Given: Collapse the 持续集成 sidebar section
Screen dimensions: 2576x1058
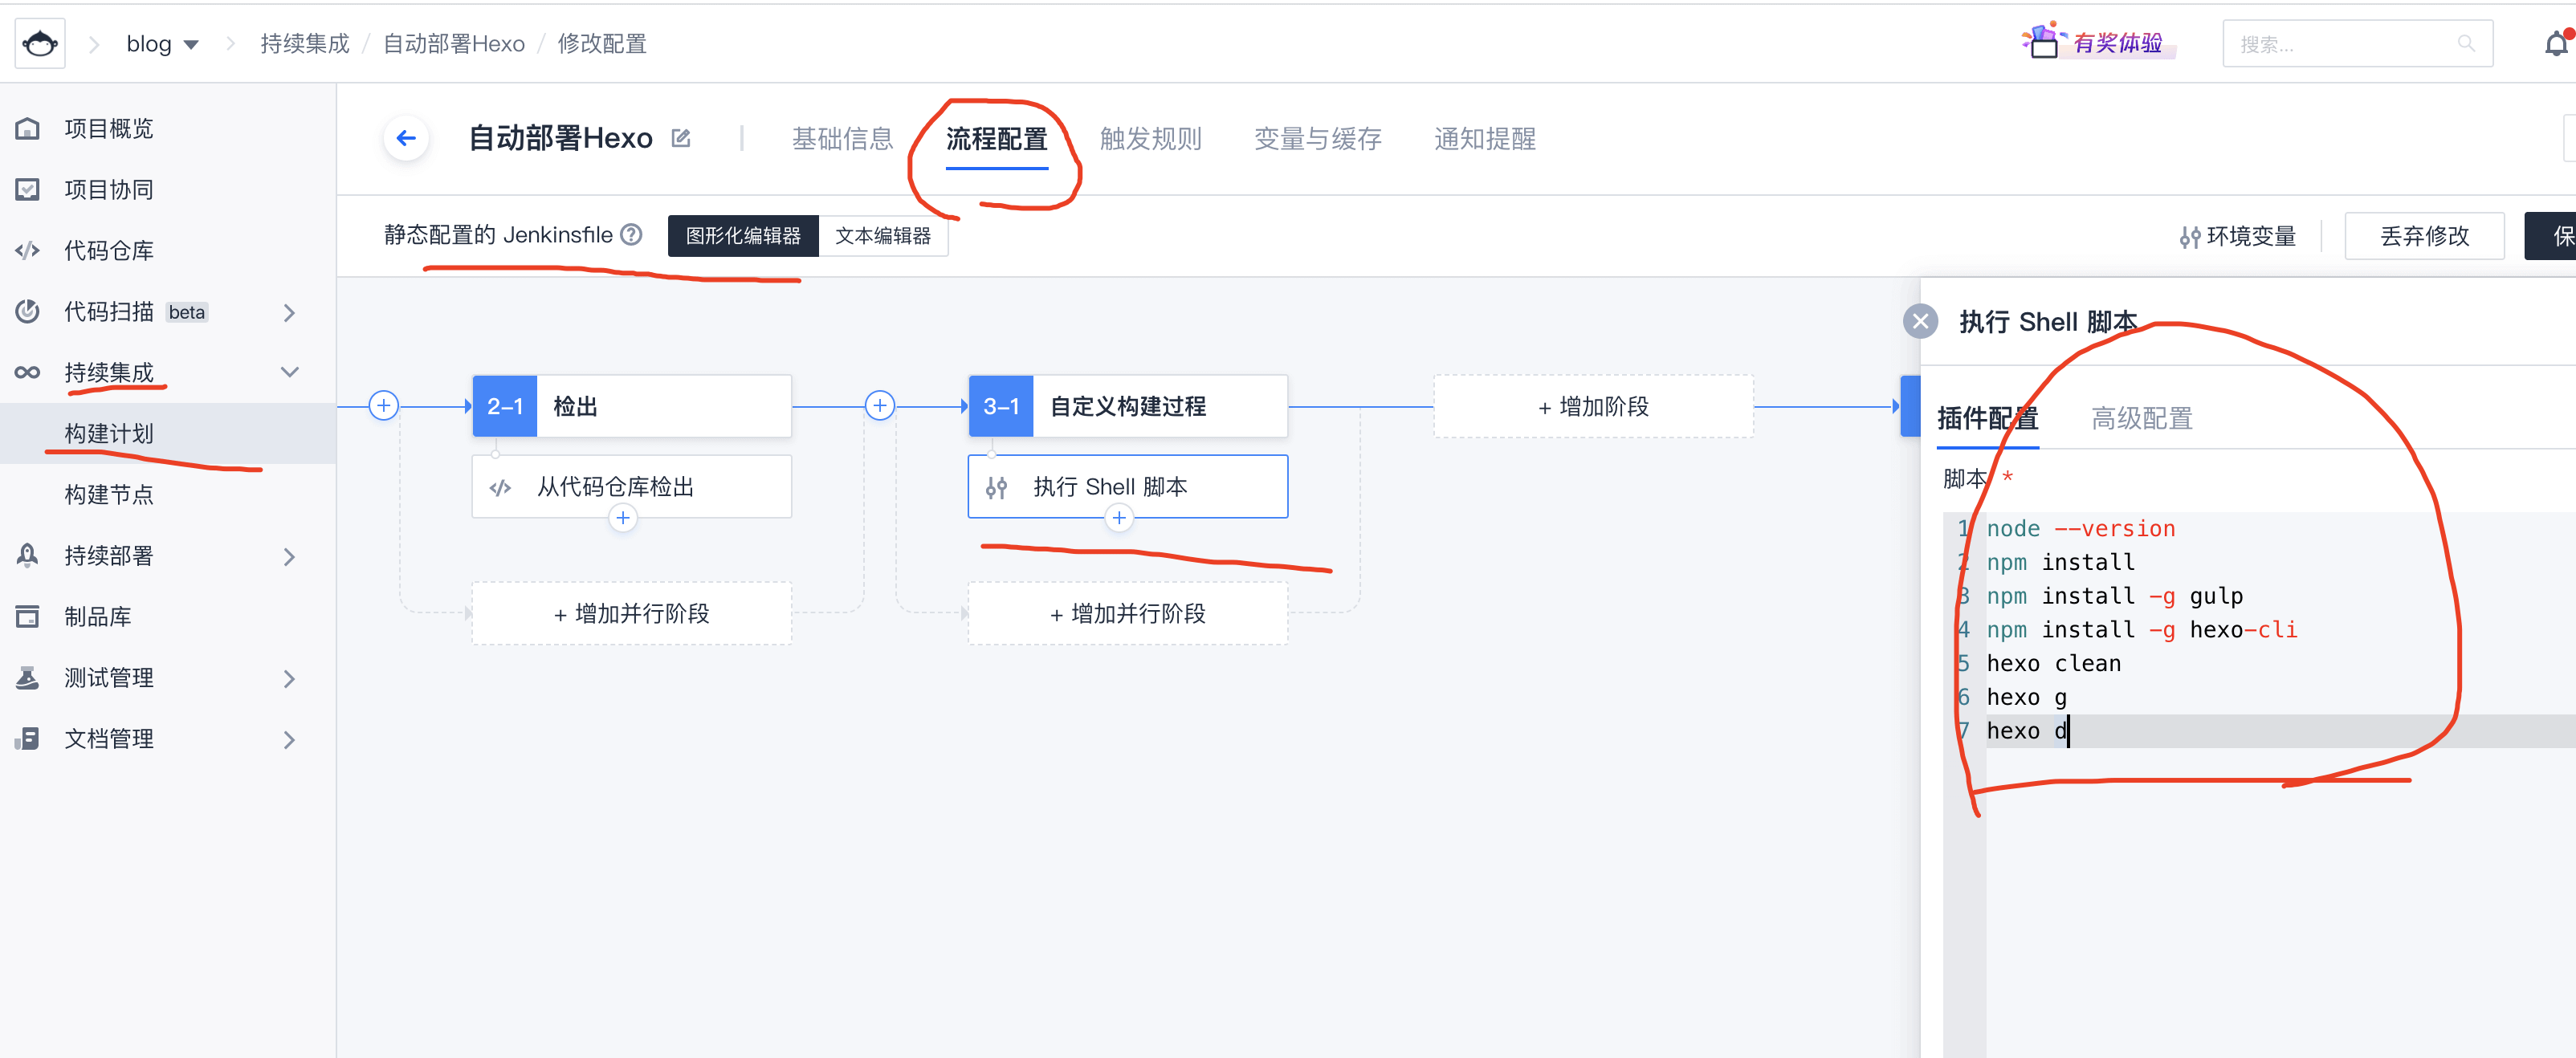Looking at the screenshot, I should point(290,372).
